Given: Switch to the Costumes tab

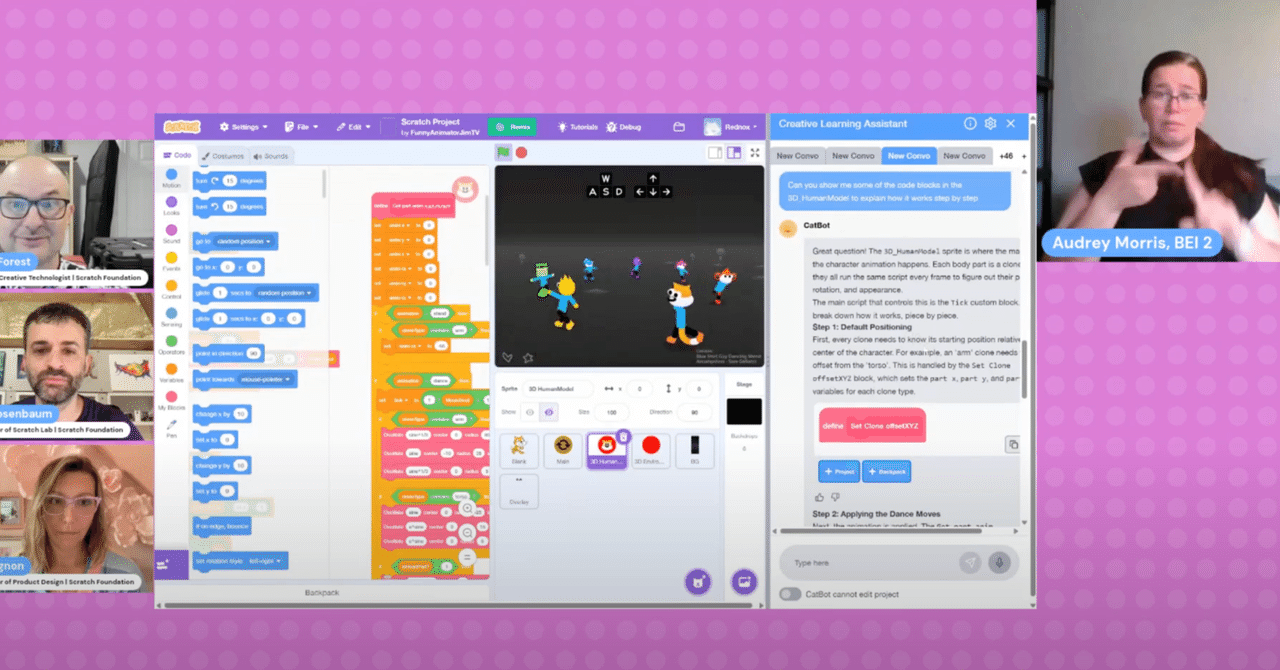Looking at the screenshot, I should point(222,156).
